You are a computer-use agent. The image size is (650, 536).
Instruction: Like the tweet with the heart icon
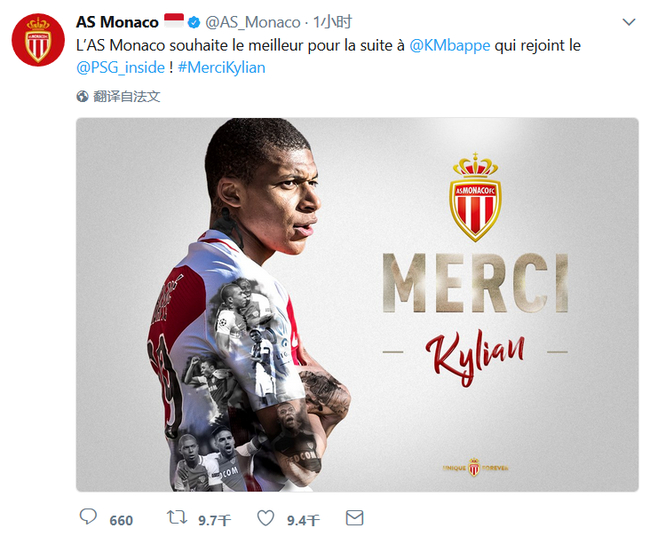point(266,518)
